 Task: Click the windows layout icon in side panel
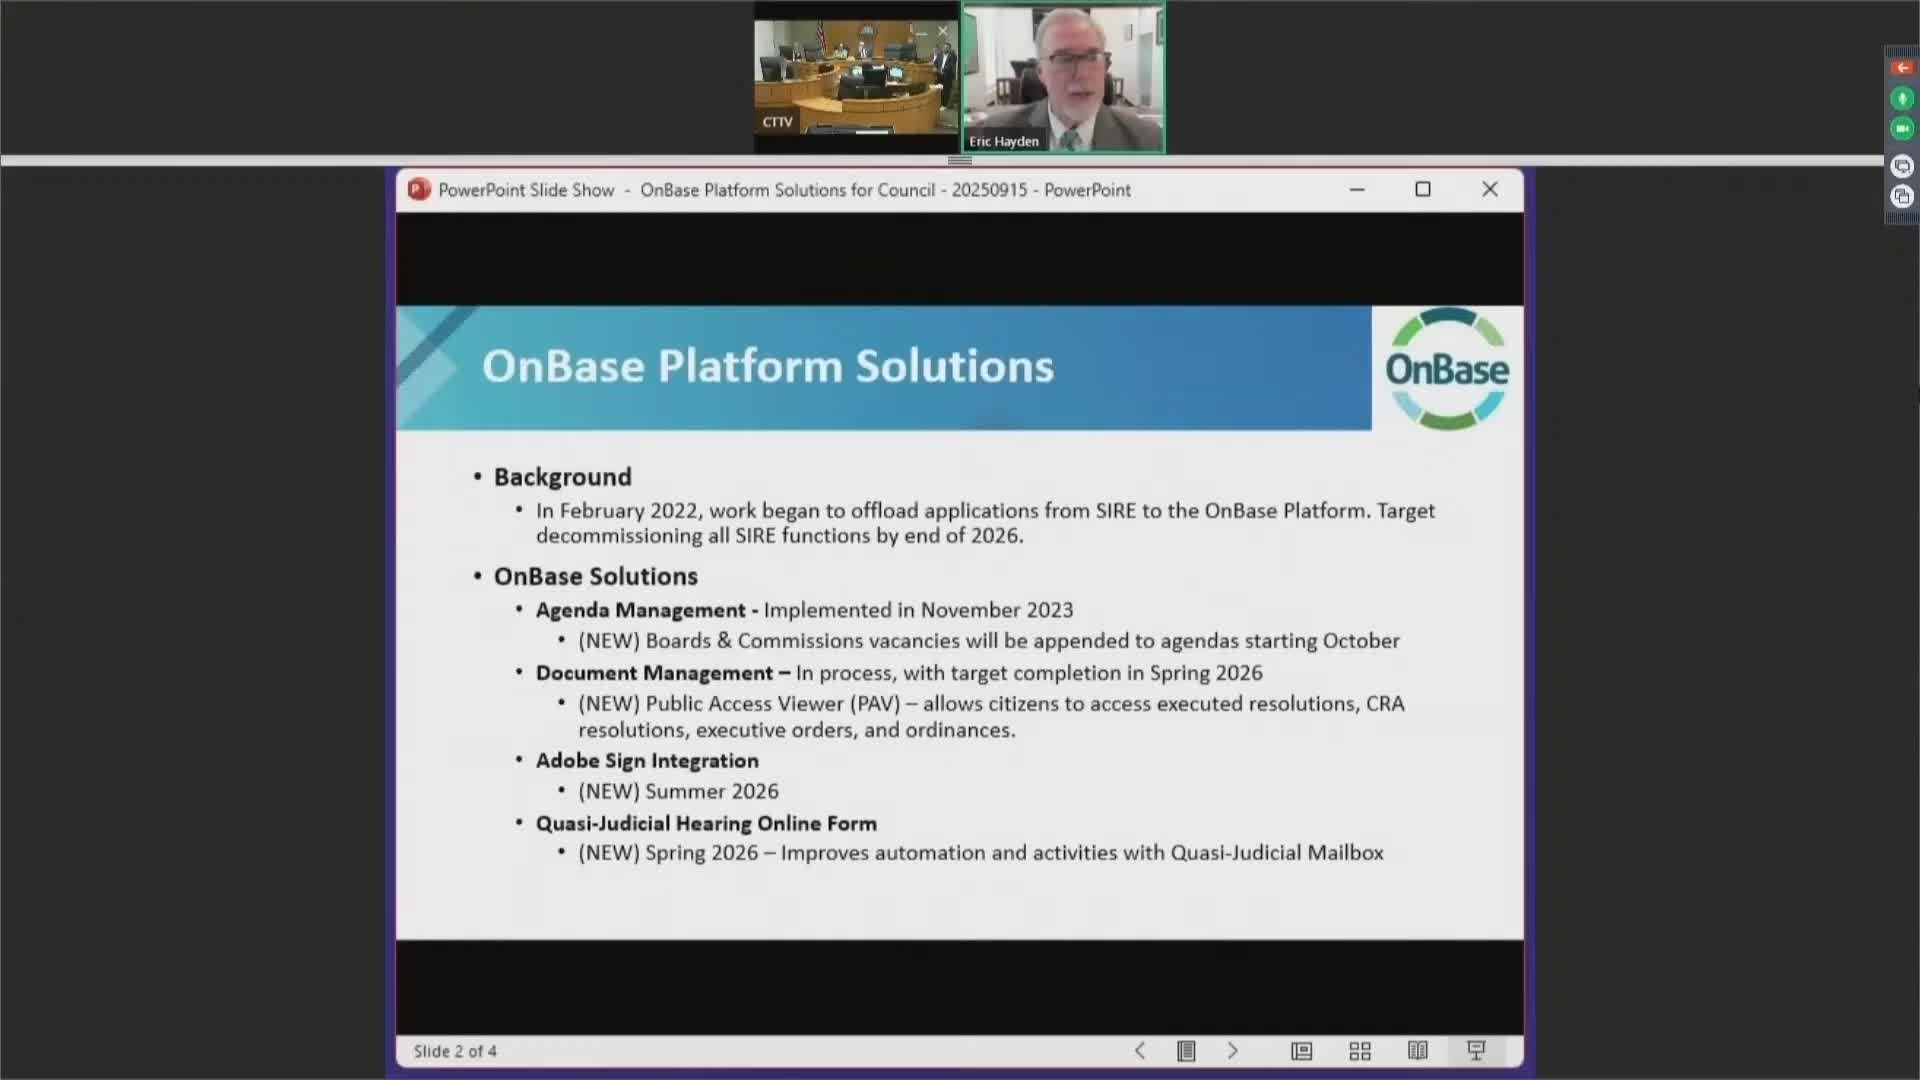click(1902, 197)
